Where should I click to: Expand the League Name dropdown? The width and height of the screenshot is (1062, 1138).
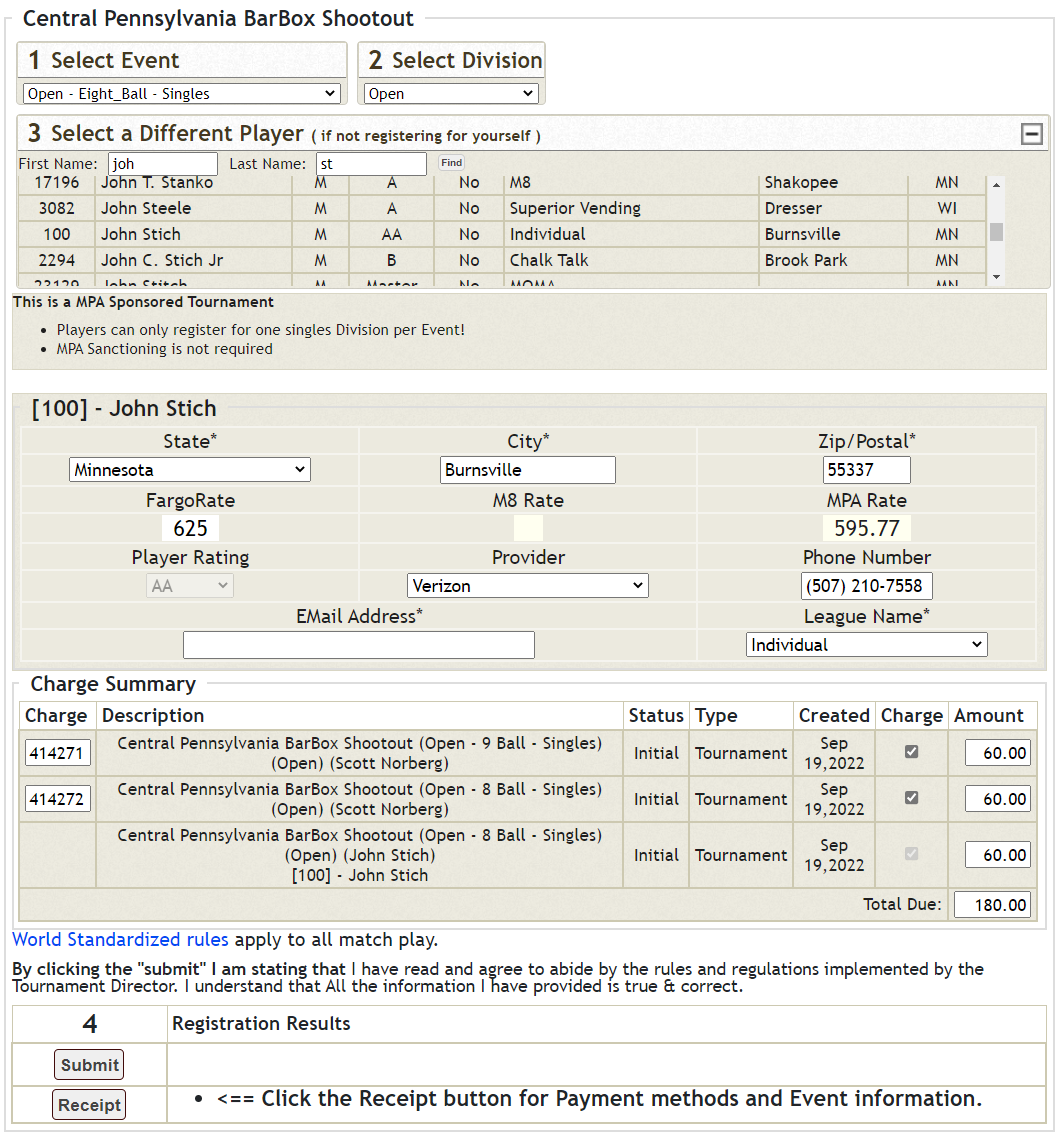(x=866, y=645)
